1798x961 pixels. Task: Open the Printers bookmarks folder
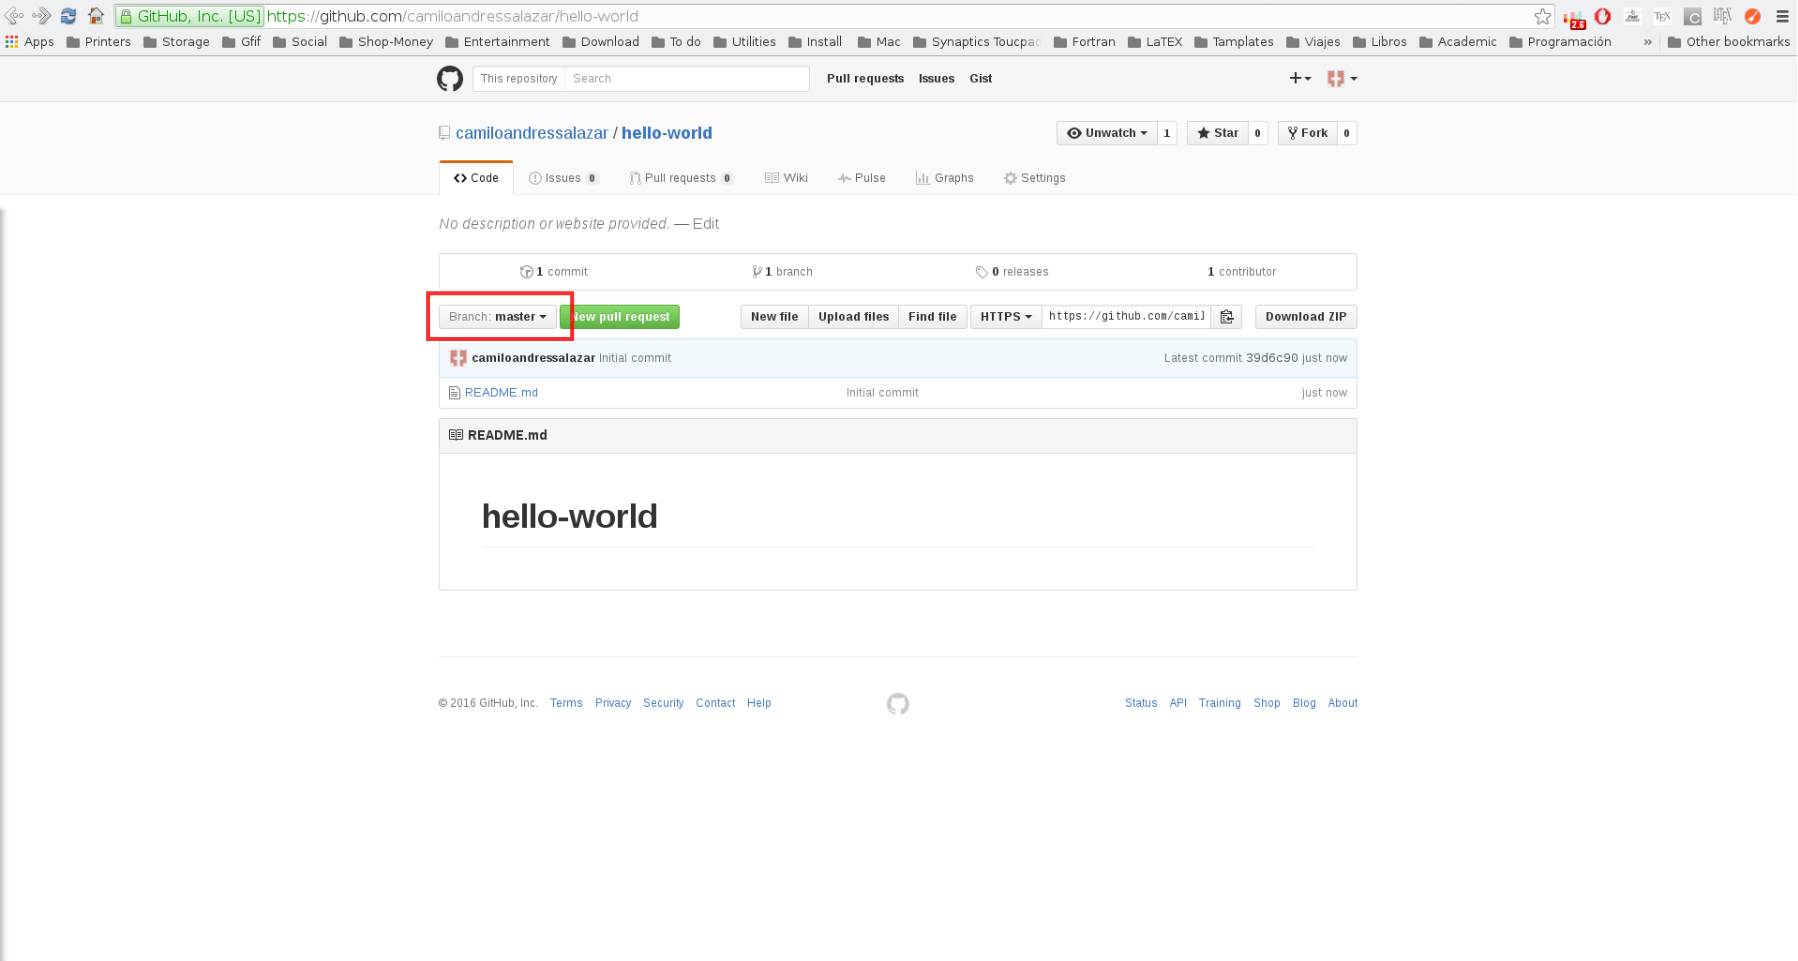(98, 42)
